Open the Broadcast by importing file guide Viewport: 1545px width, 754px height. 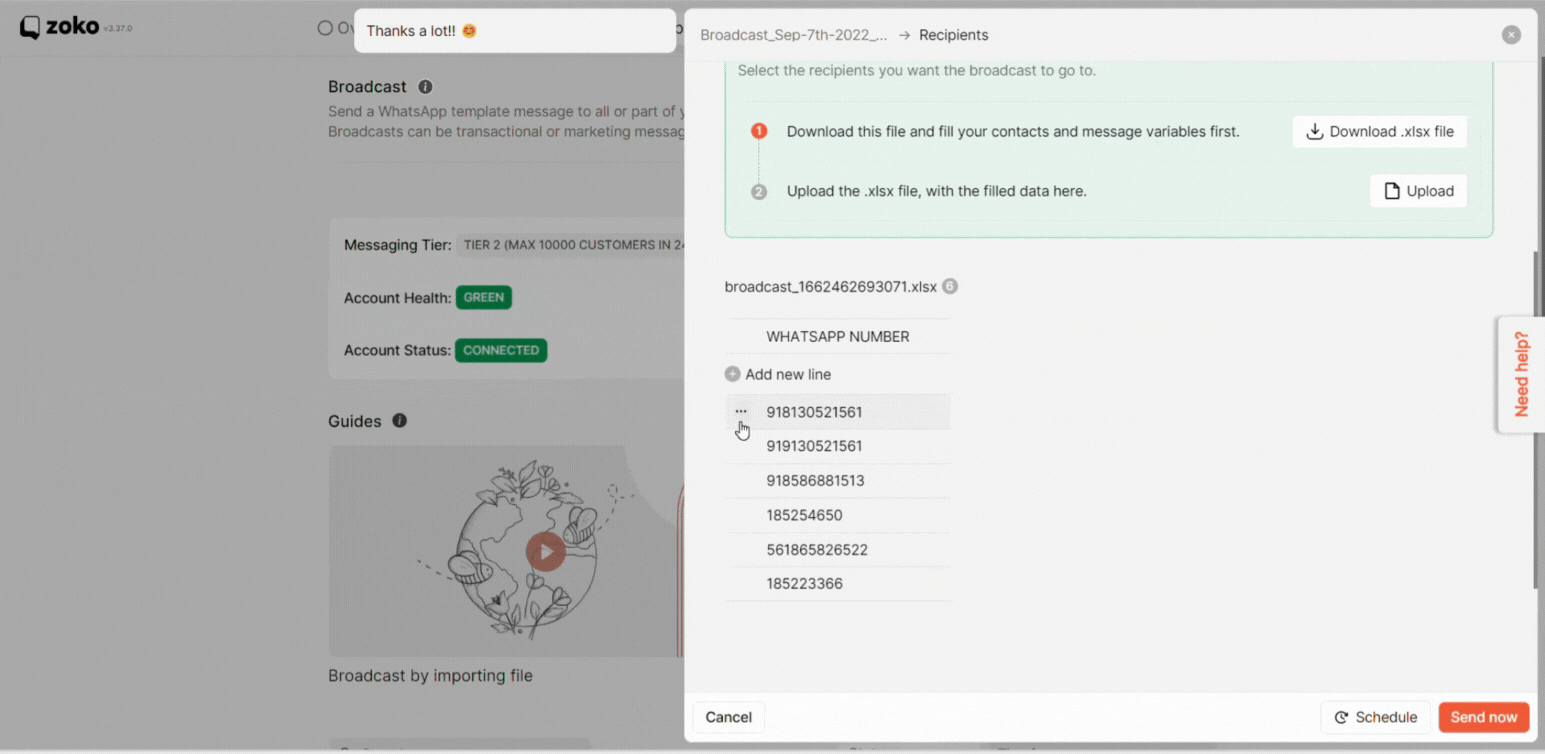pyautogui.click(x=431, y=676)
